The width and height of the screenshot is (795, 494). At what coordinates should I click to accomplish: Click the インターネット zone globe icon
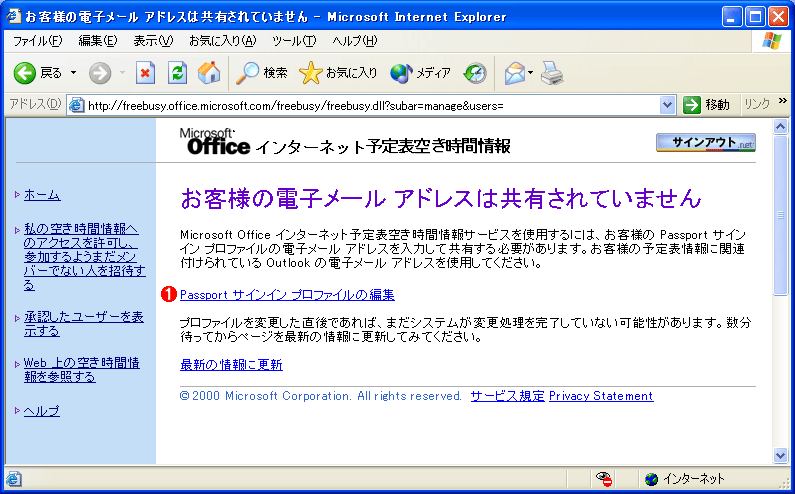pyautogui.click(x=652, y=479)
